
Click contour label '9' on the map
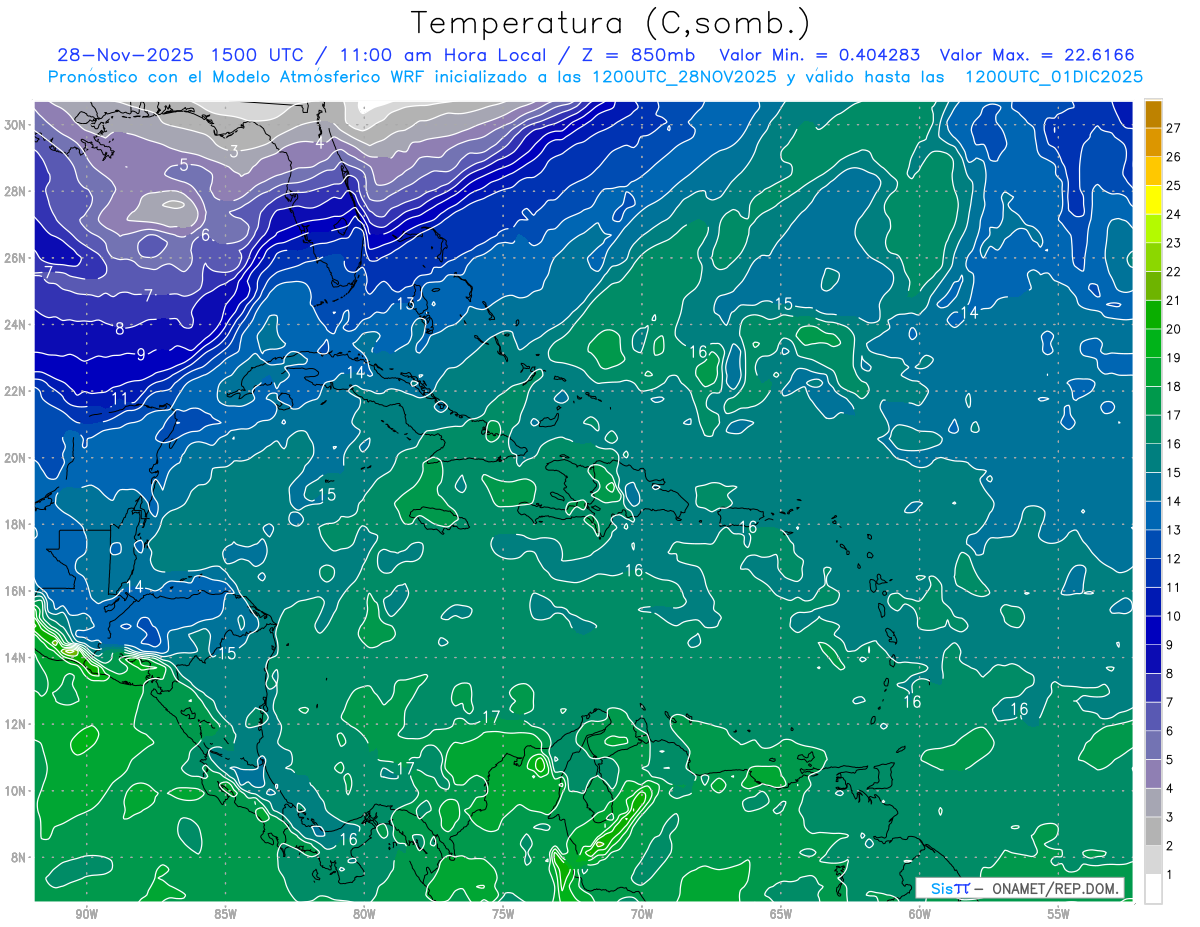coord(141,354)
